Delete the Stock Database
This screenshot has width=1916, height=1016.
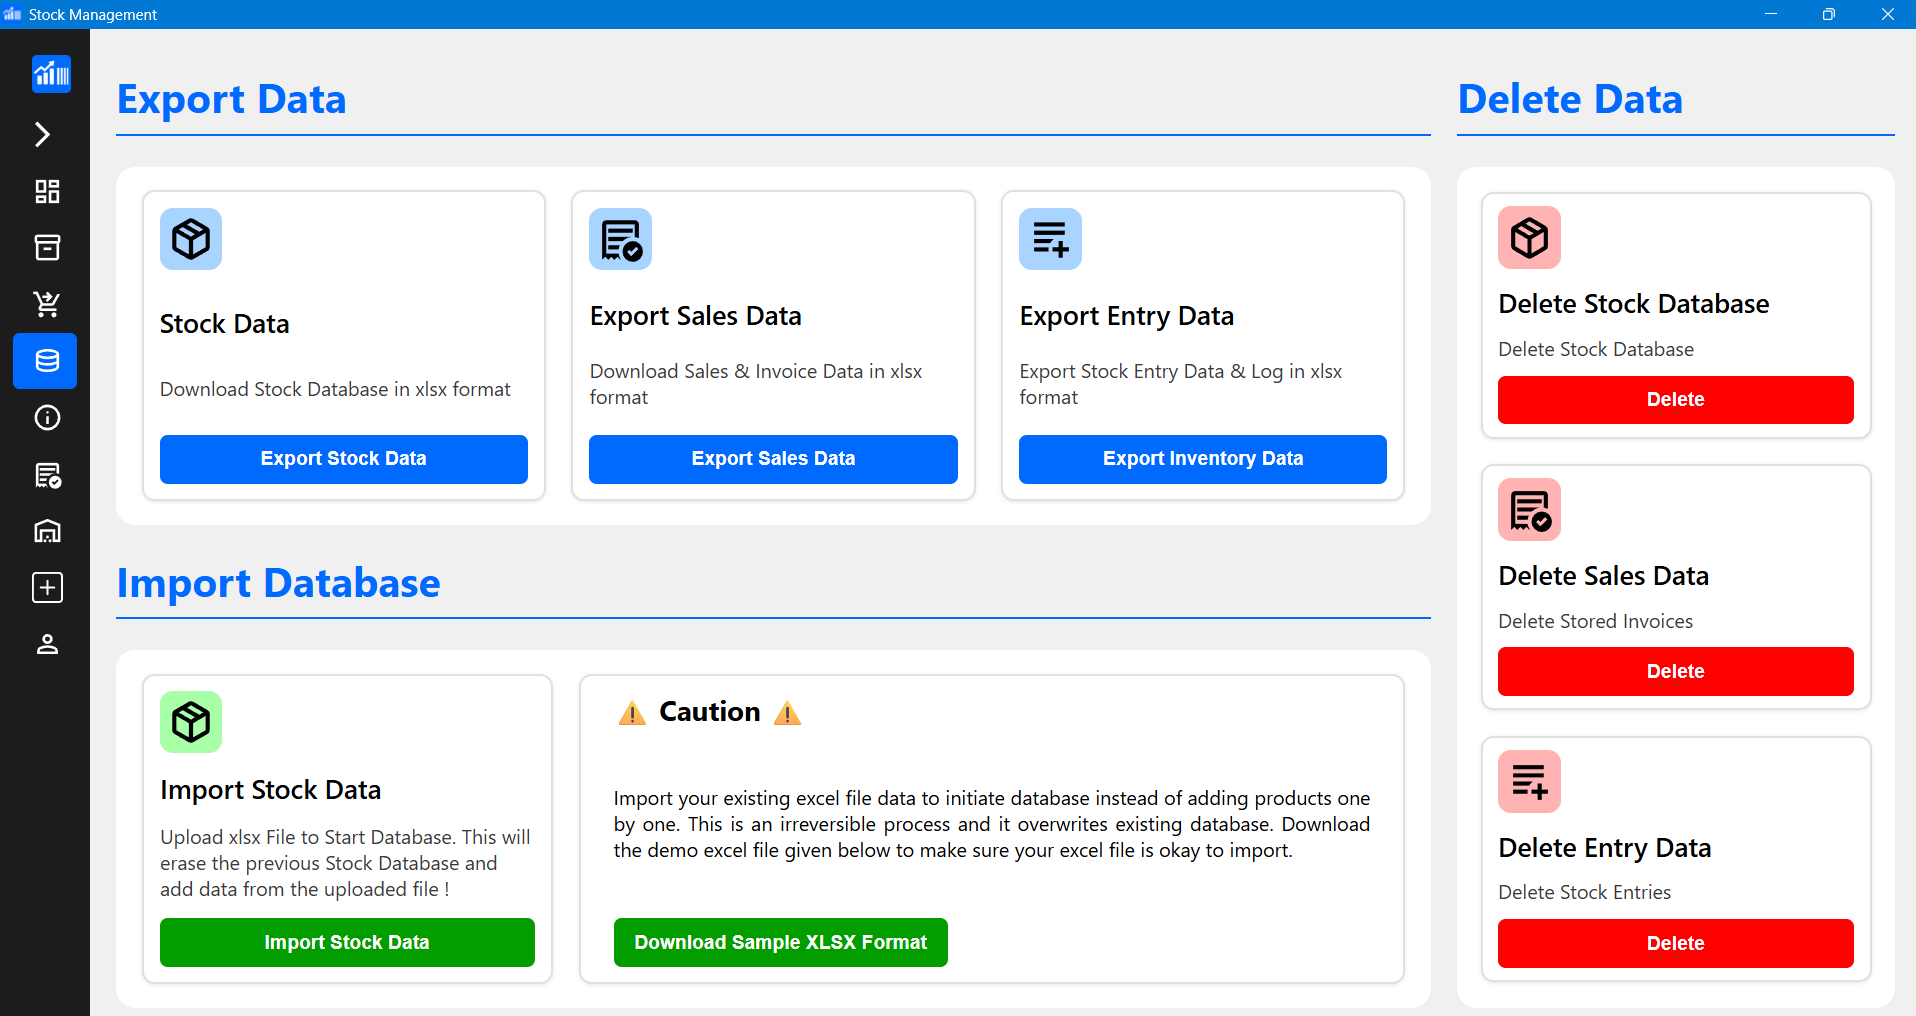(x=1675, y=400)
